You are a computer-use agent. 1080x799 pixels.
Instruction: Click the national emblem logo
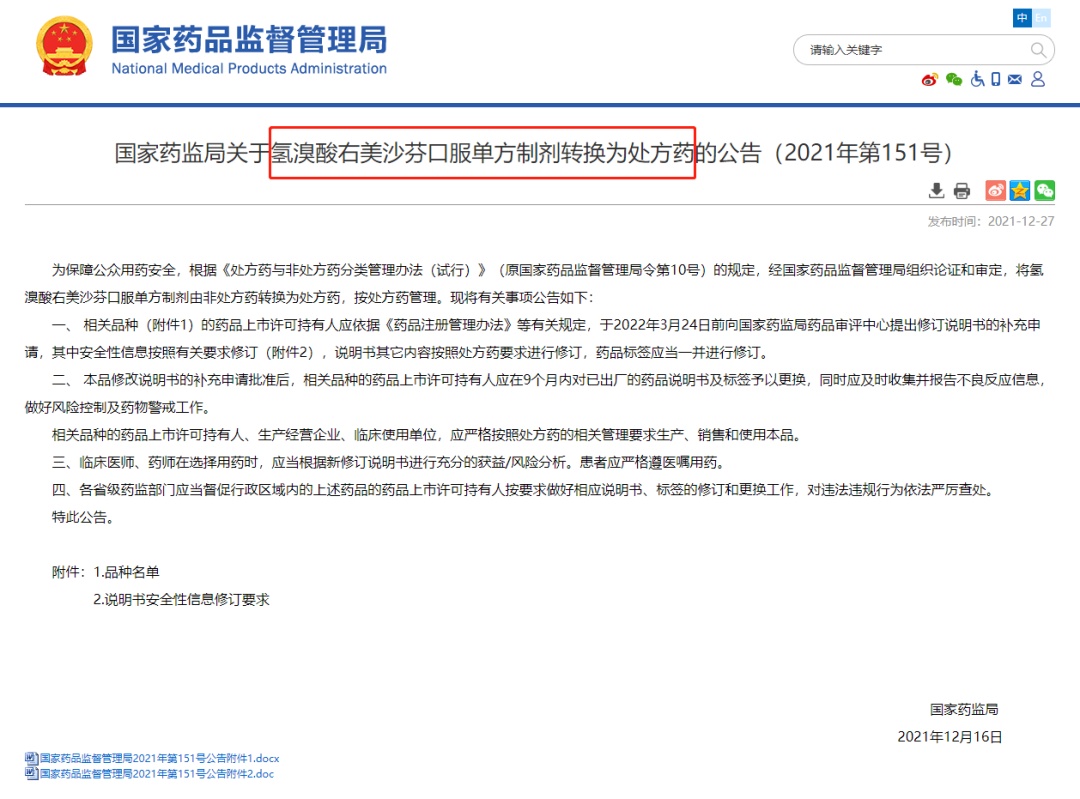(x=64, y=44)
